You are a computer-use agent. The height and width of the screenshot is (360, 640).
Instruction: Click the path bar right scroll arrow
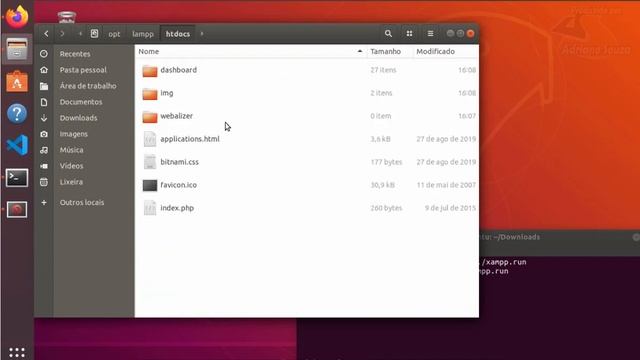coord(202,33)
